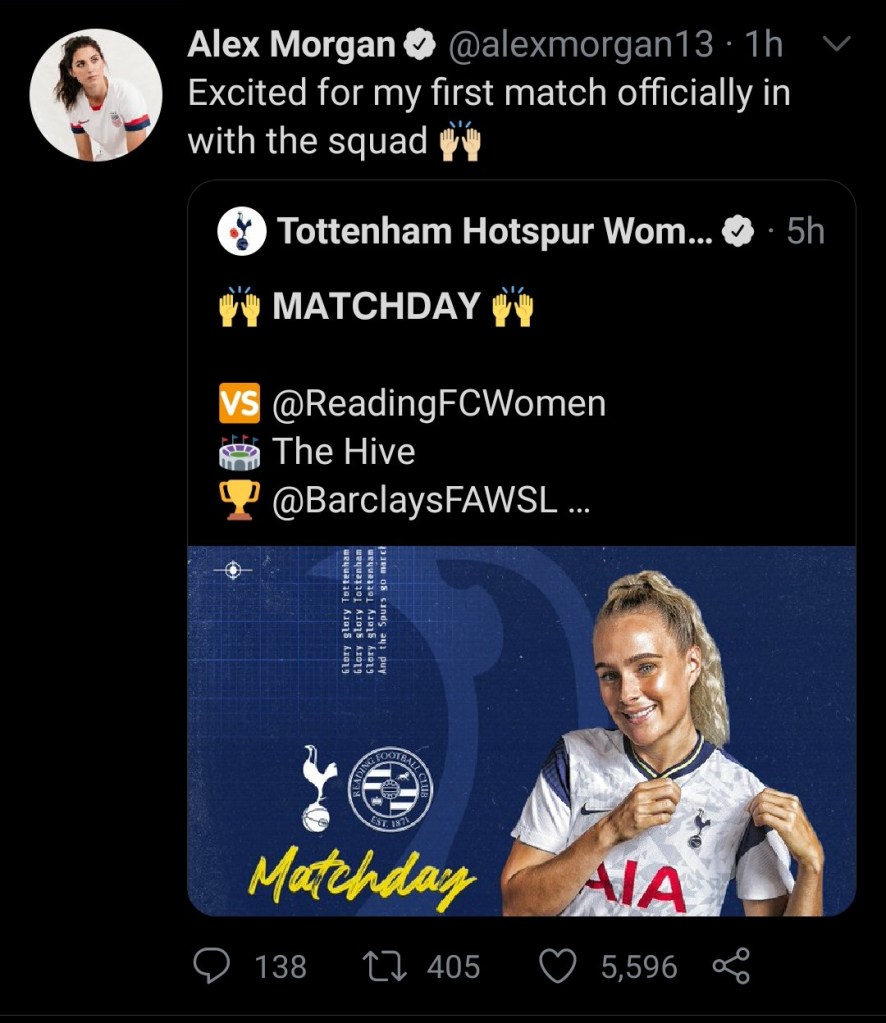This screenshot has height=1023, width=886.
Task: Toggle like with the heart icon
Action: [x=559, y=966]
